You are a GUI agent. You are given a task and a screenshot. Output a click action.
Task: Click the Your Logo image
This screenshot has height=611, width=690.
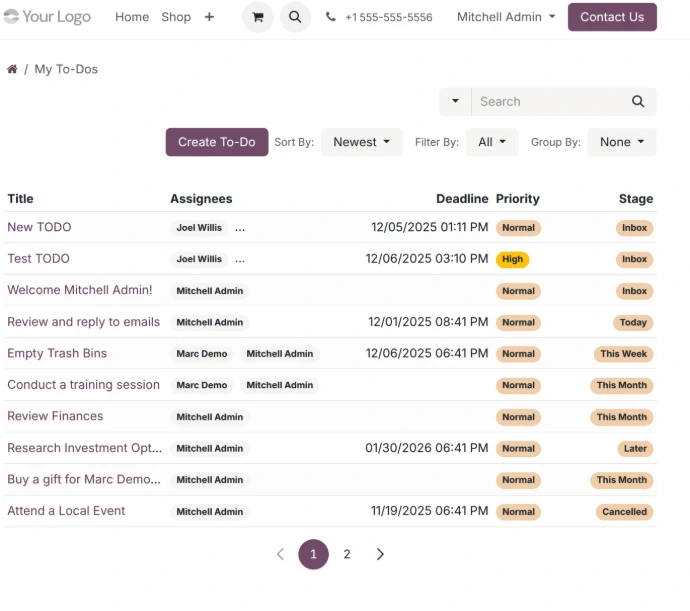(x=48, y=17)
